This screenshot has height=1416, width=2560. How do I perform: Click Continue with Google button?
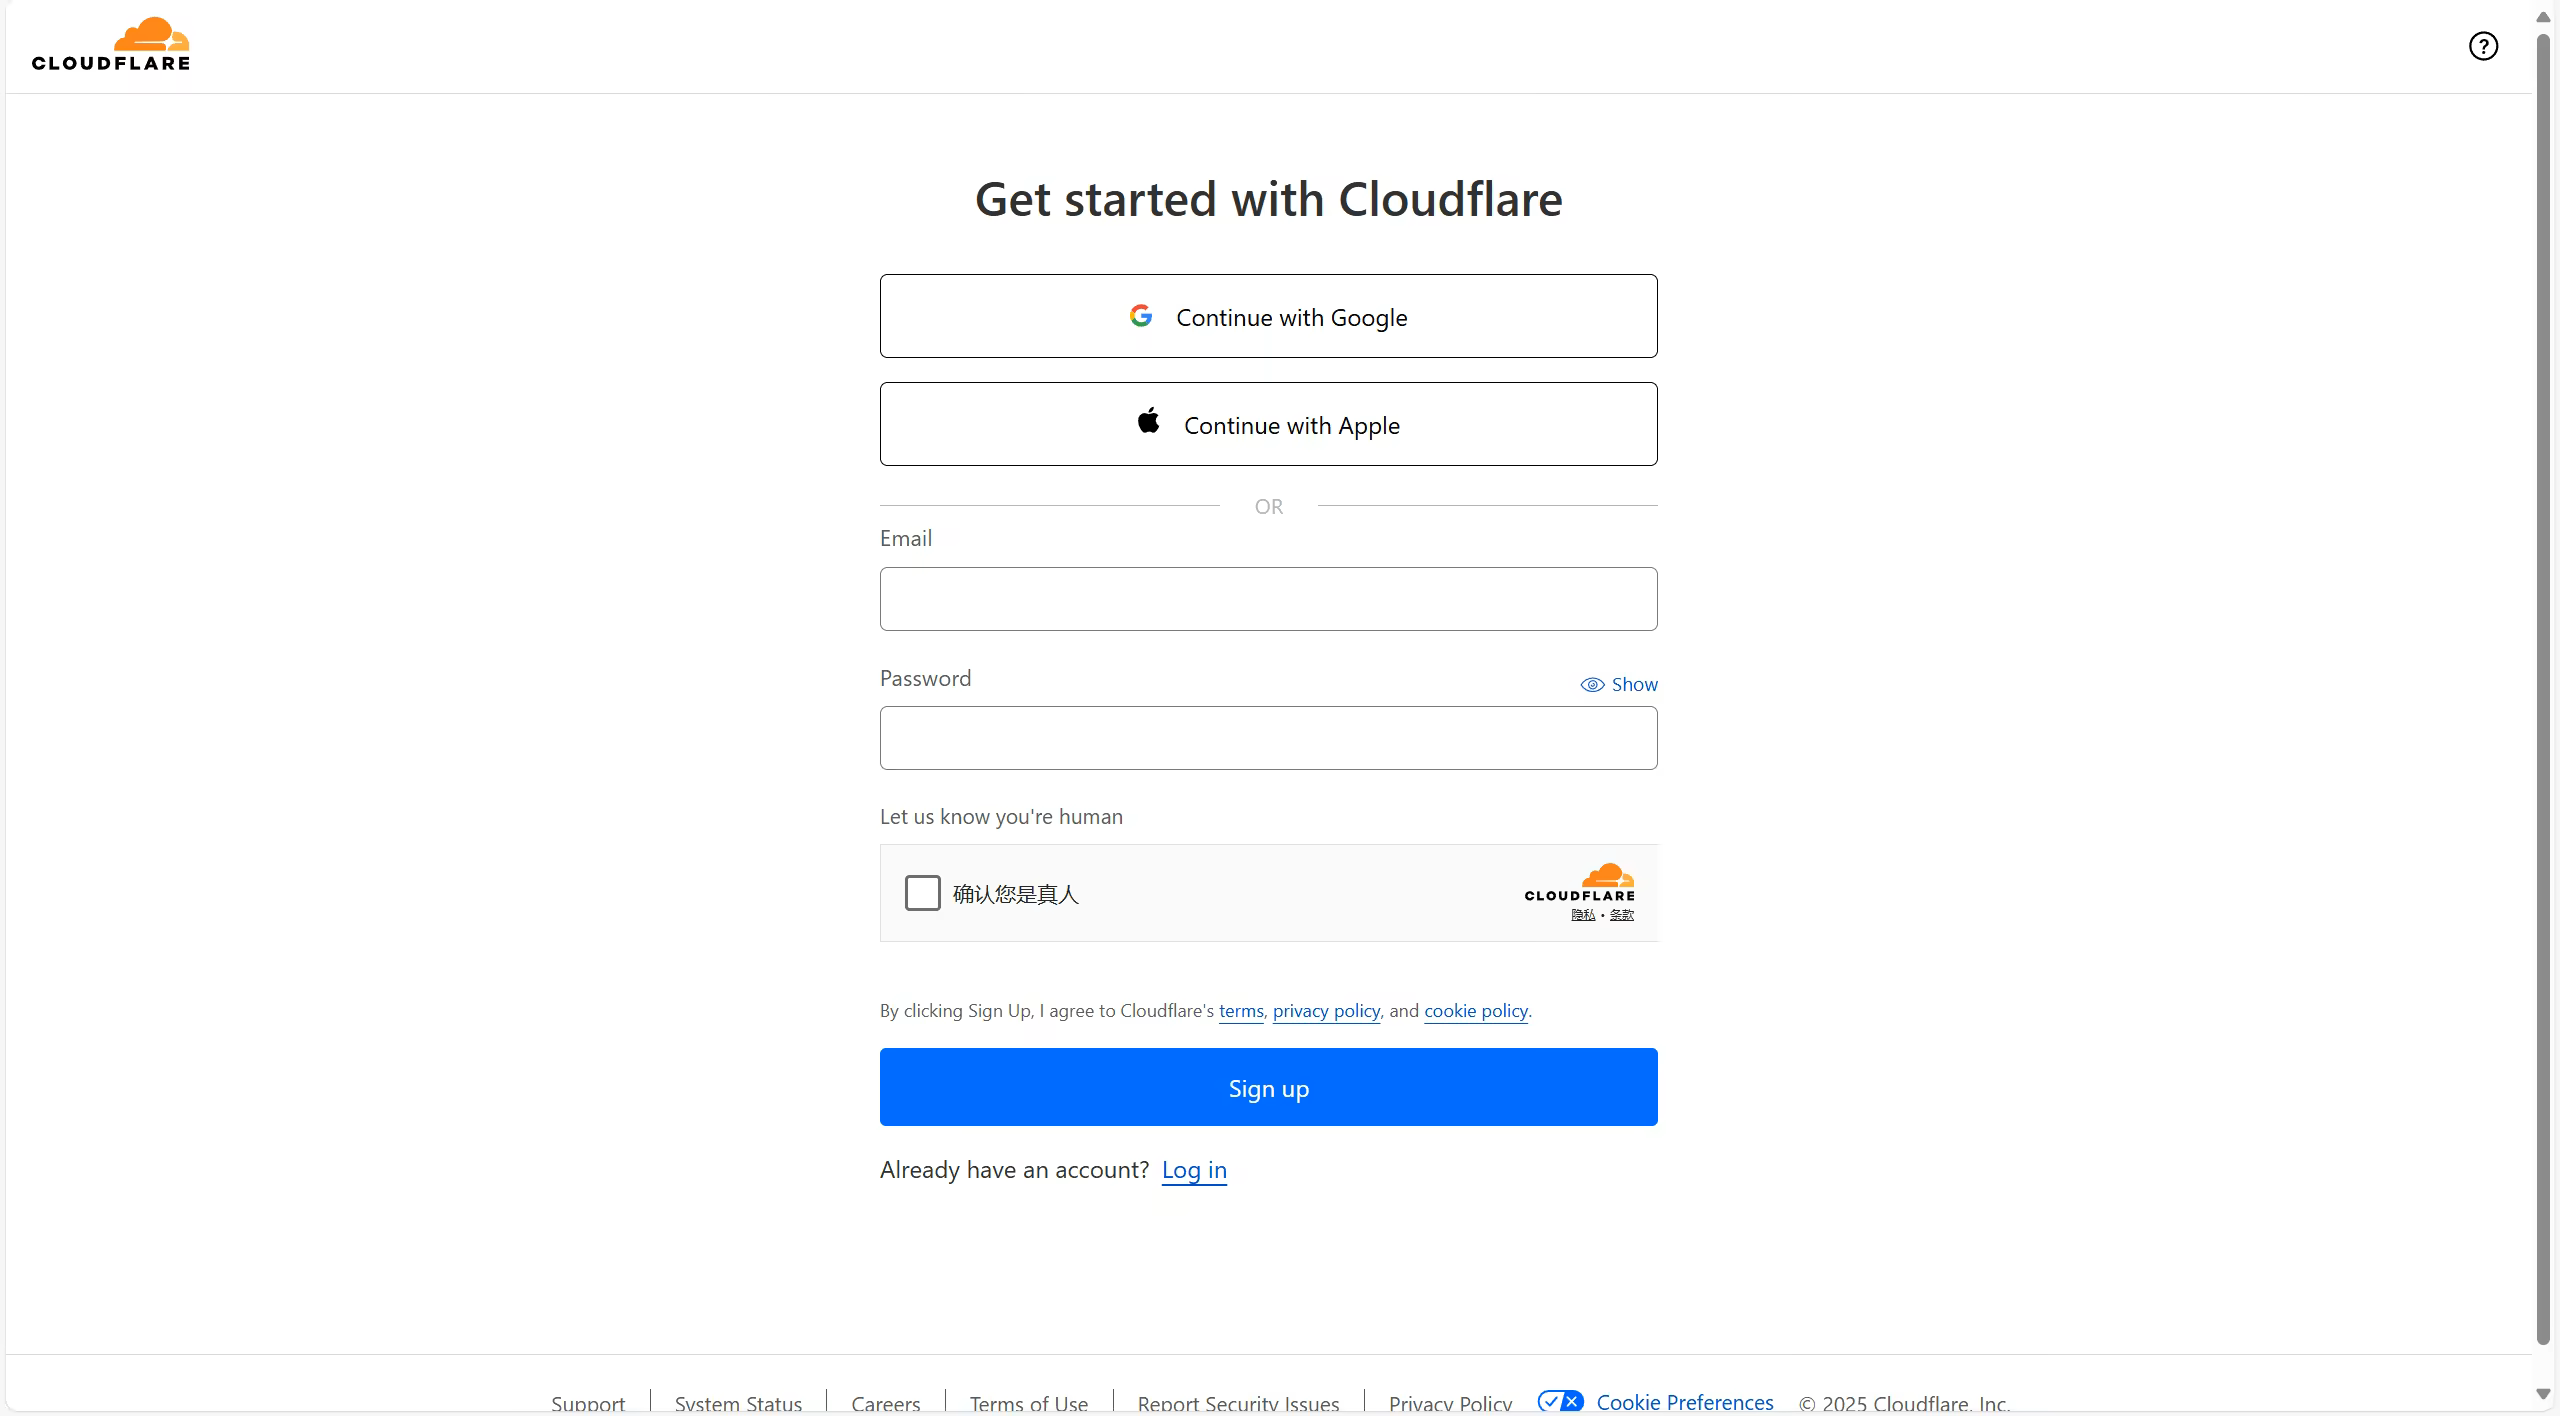(1268, 316)
